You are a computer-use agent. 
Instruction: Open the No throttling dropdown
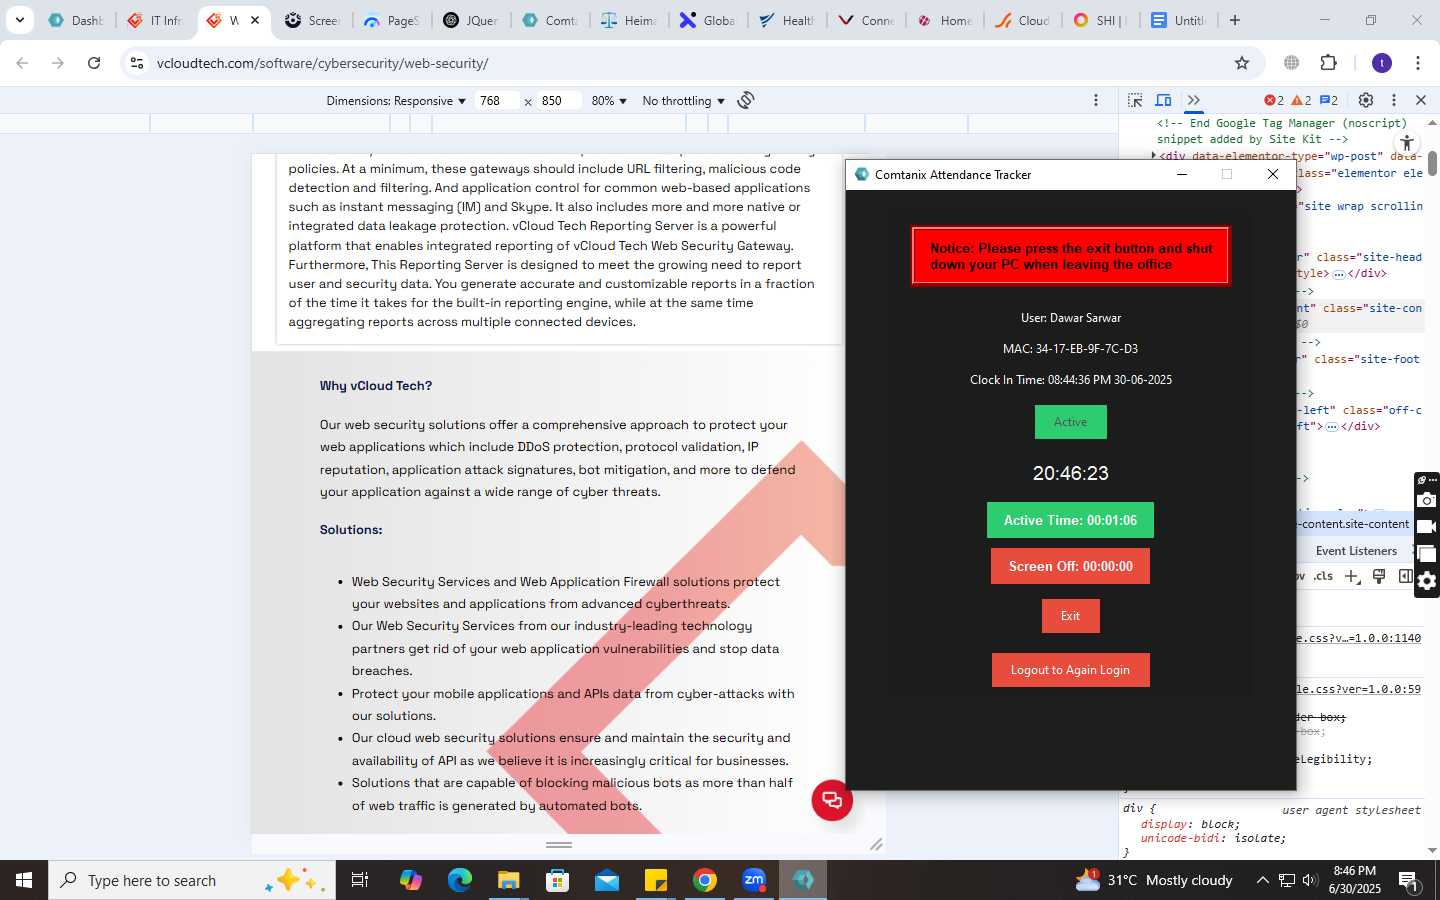tap(683, 101)
